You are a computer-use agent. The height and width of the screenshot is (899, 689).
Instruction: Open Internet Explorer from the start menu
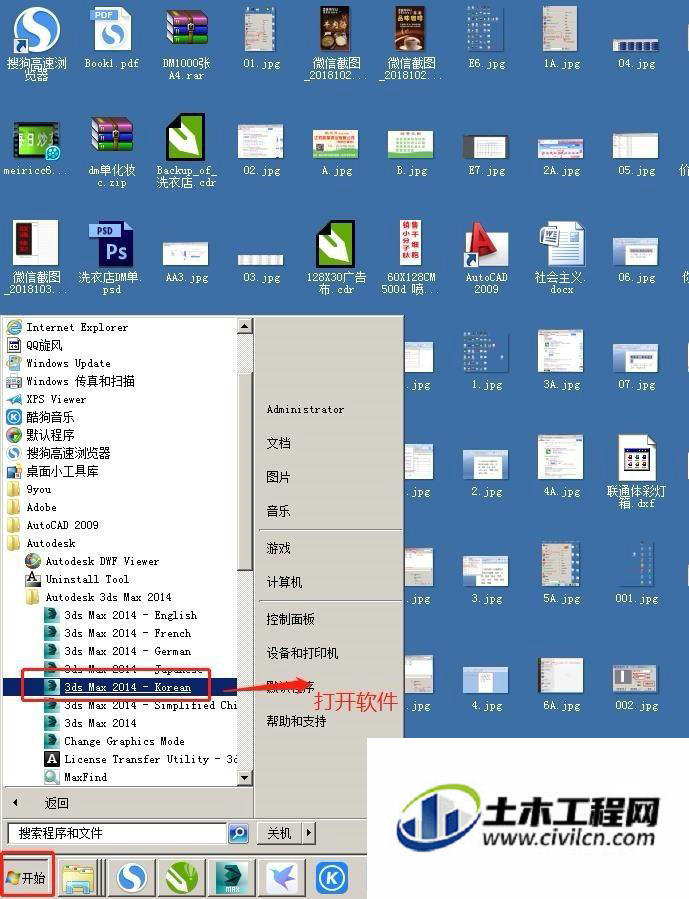coord(77,327)
